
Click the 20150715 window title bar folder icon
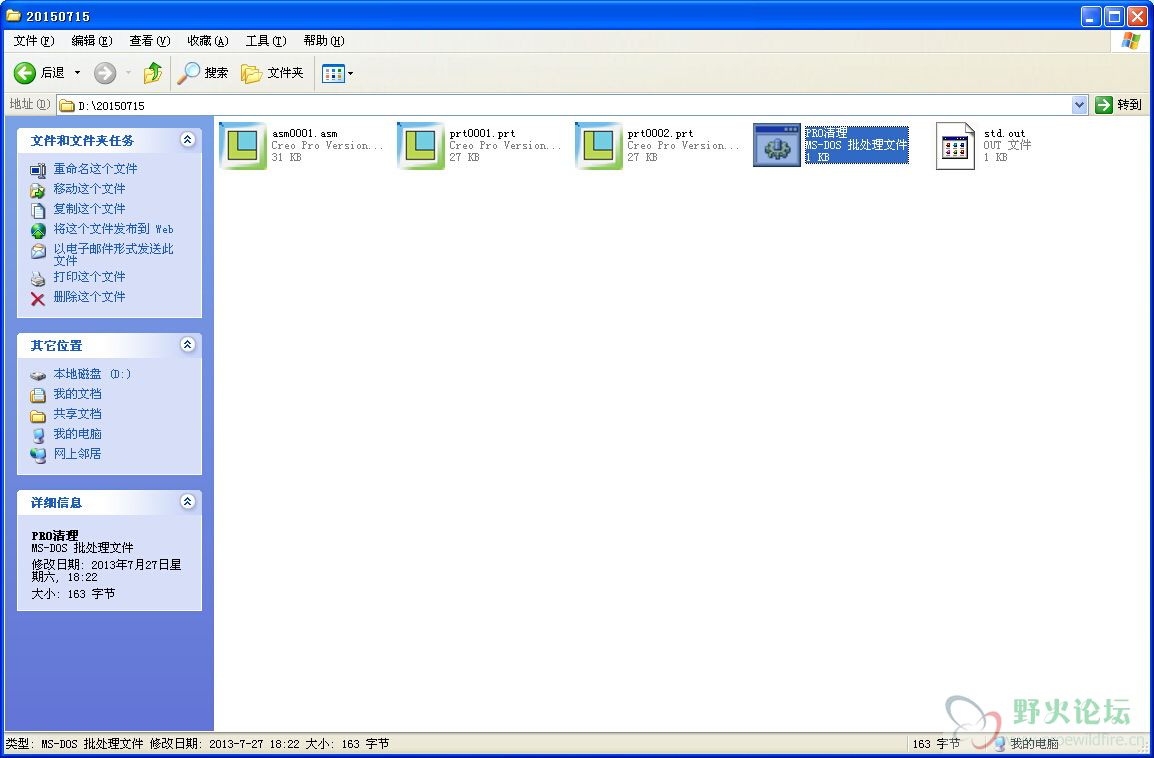coord(13,15)
